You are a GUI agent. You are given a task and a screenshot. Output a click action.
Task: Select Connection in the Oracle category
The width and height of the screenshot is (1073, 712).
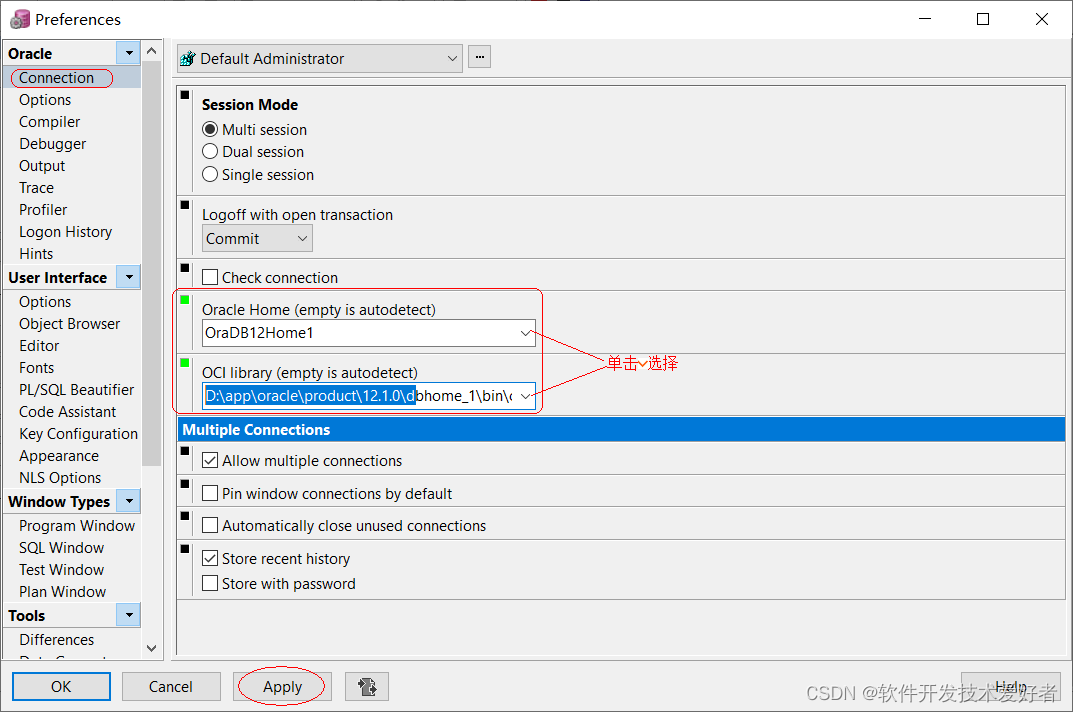pos(57,78)
